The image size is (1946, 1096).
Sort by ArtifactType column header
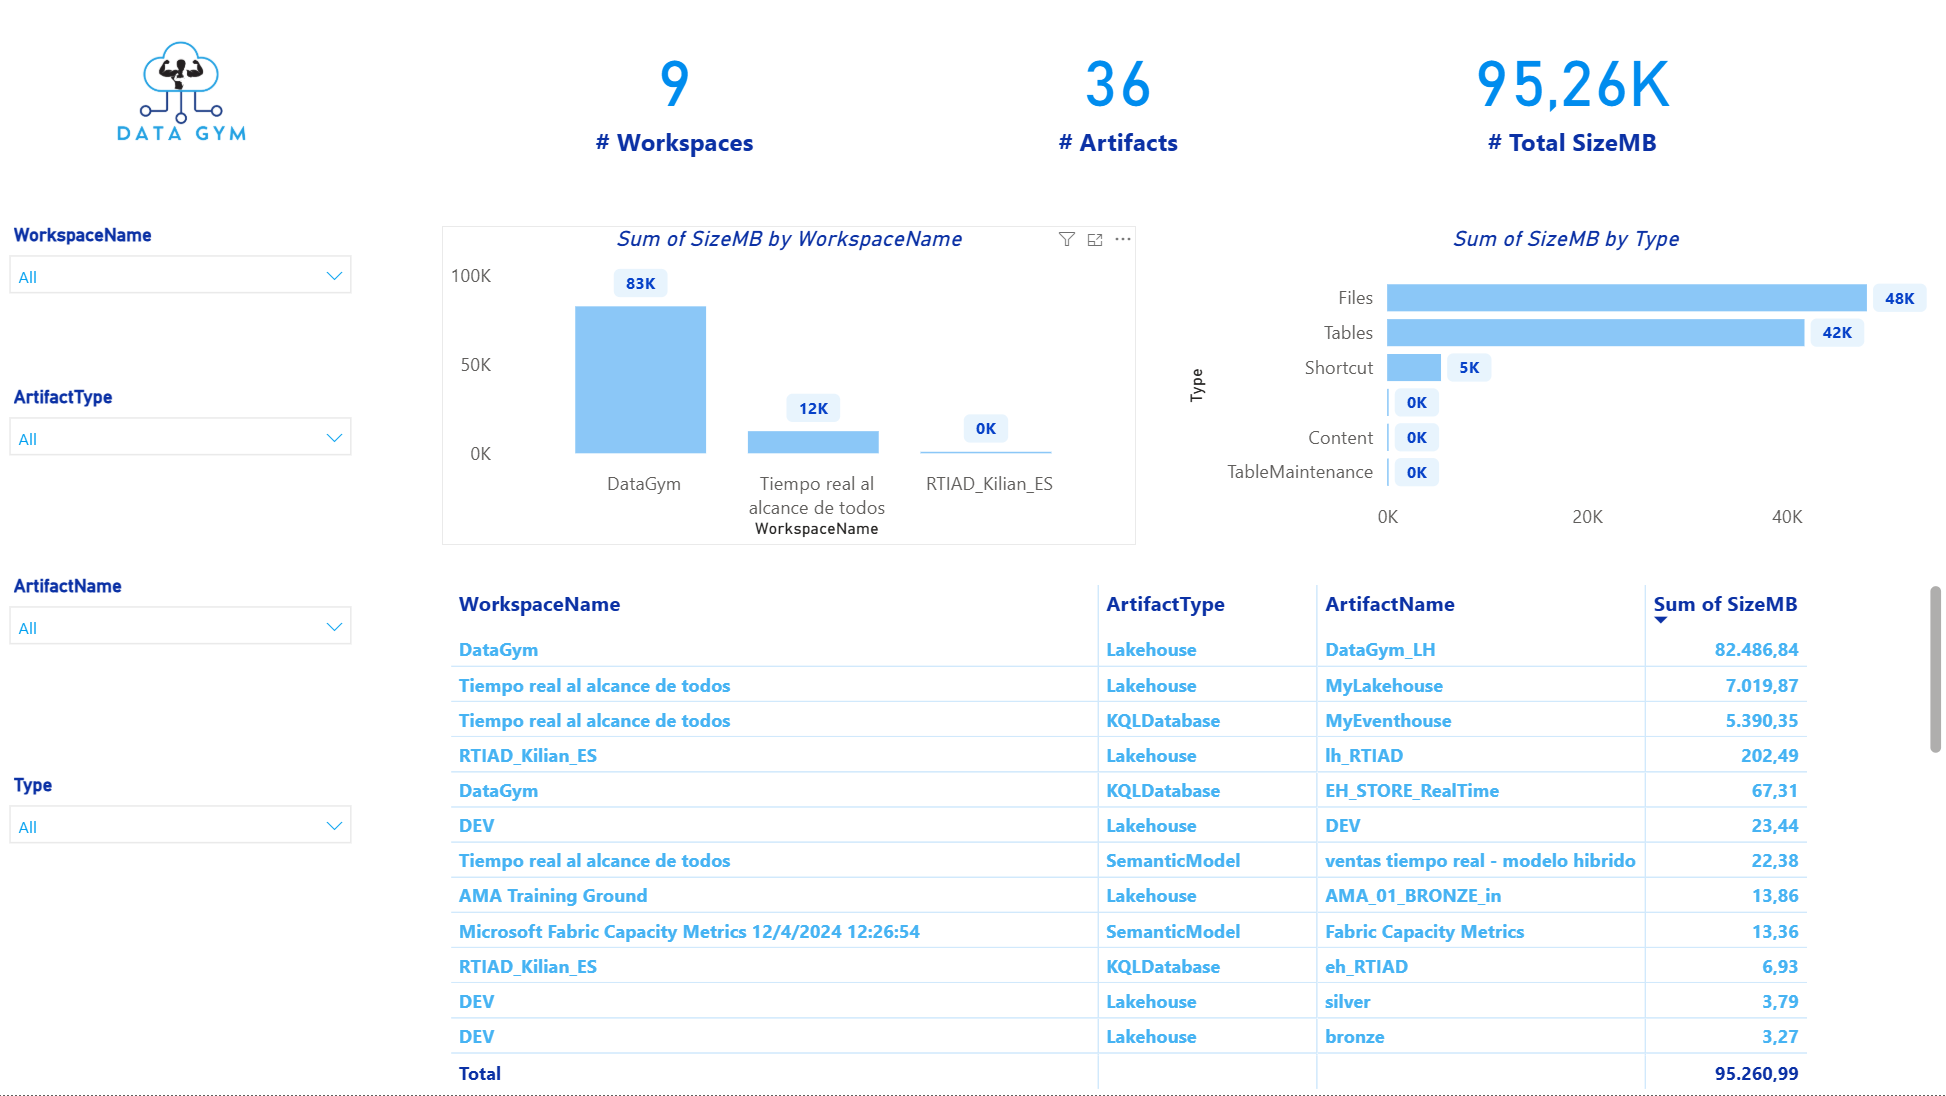[x=1165, y=604]
